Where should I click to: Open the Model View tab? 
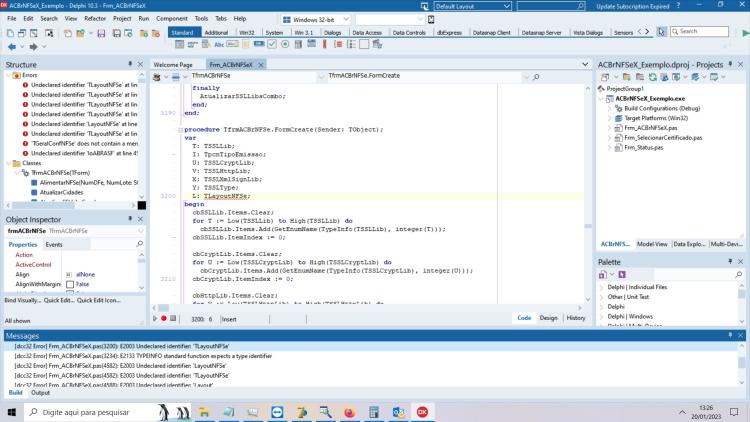[x=652, y=244]
